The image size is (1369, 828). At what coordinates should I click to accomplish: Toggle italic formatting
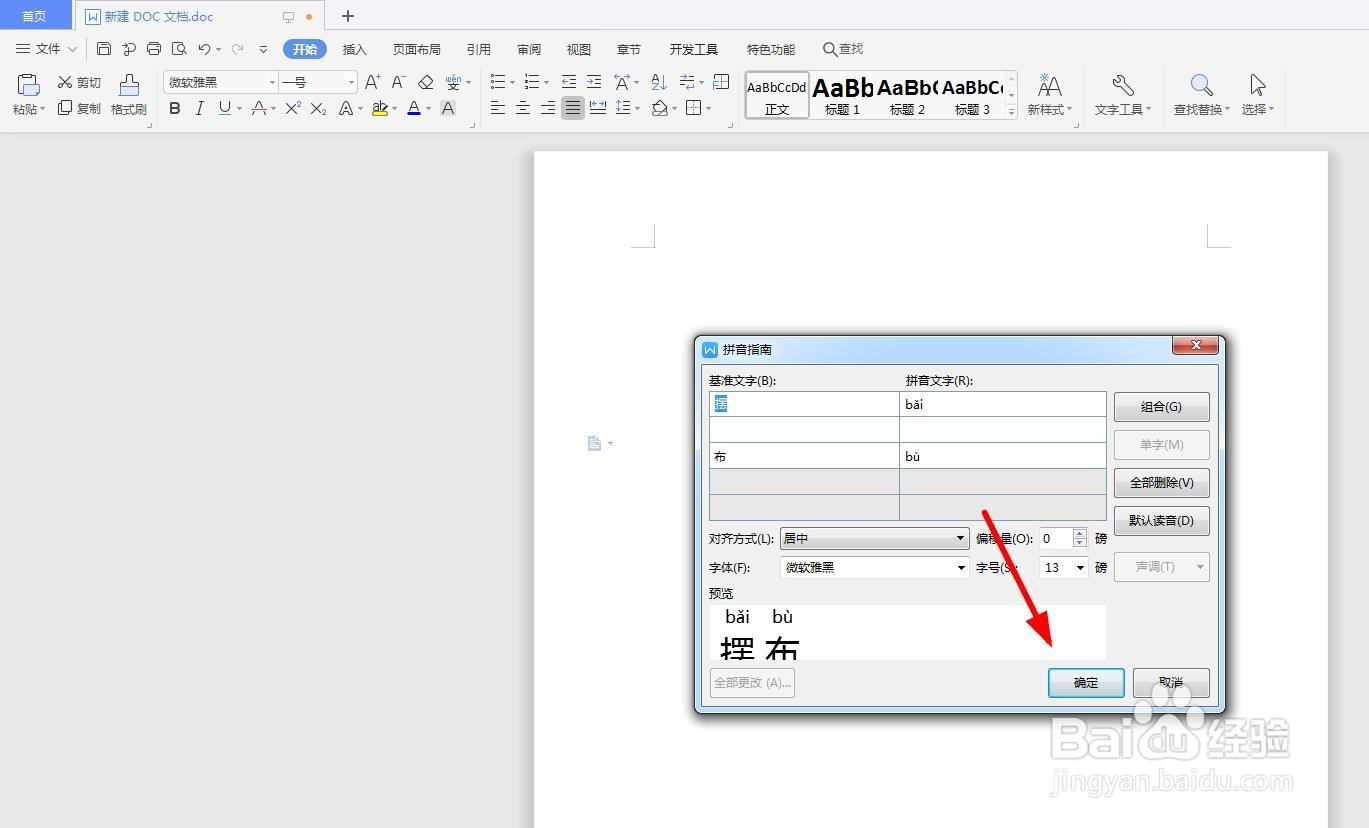[x=198, y=108]
